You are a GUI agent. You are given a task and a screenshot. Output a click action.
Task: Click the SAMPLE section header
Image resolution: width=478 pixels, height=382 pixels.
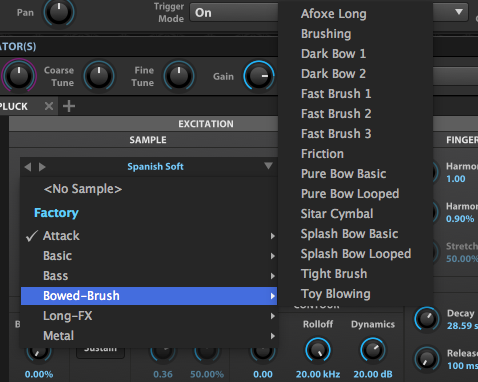pos(148,140)
